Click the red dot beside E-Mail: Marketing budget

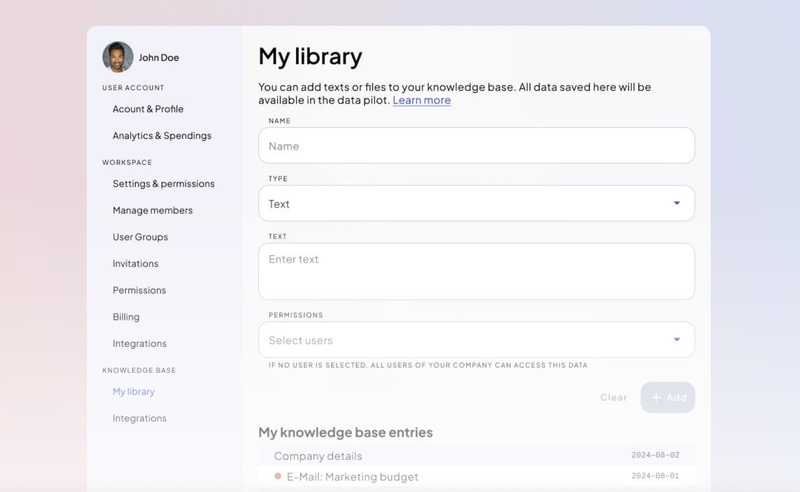(278, 477)
